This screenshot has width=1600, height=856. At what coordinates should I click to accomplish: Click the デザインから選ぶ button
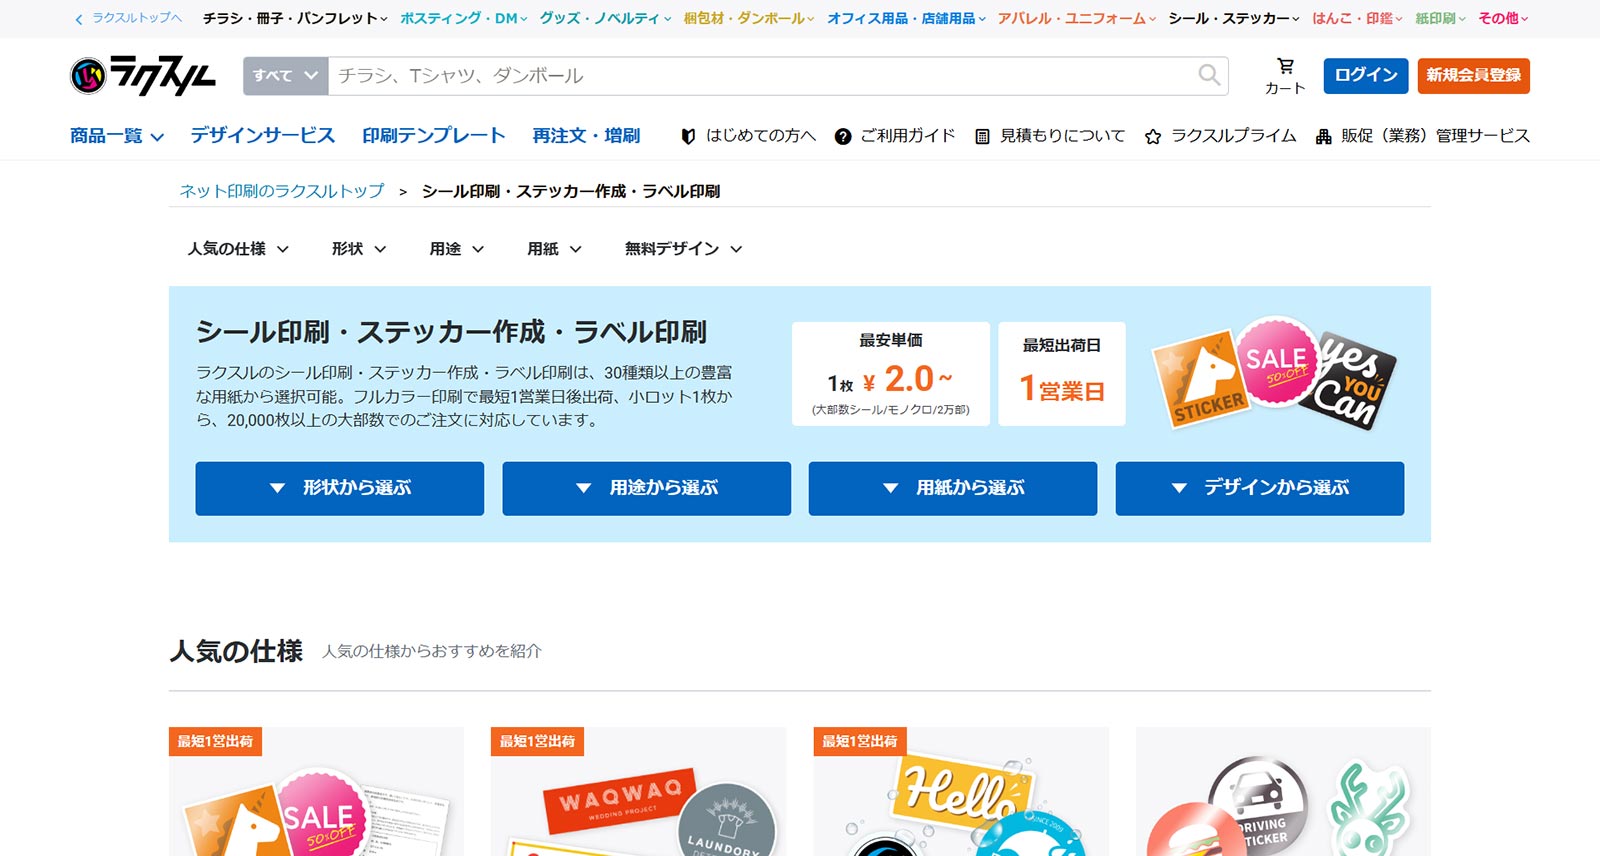point(1260,488)
